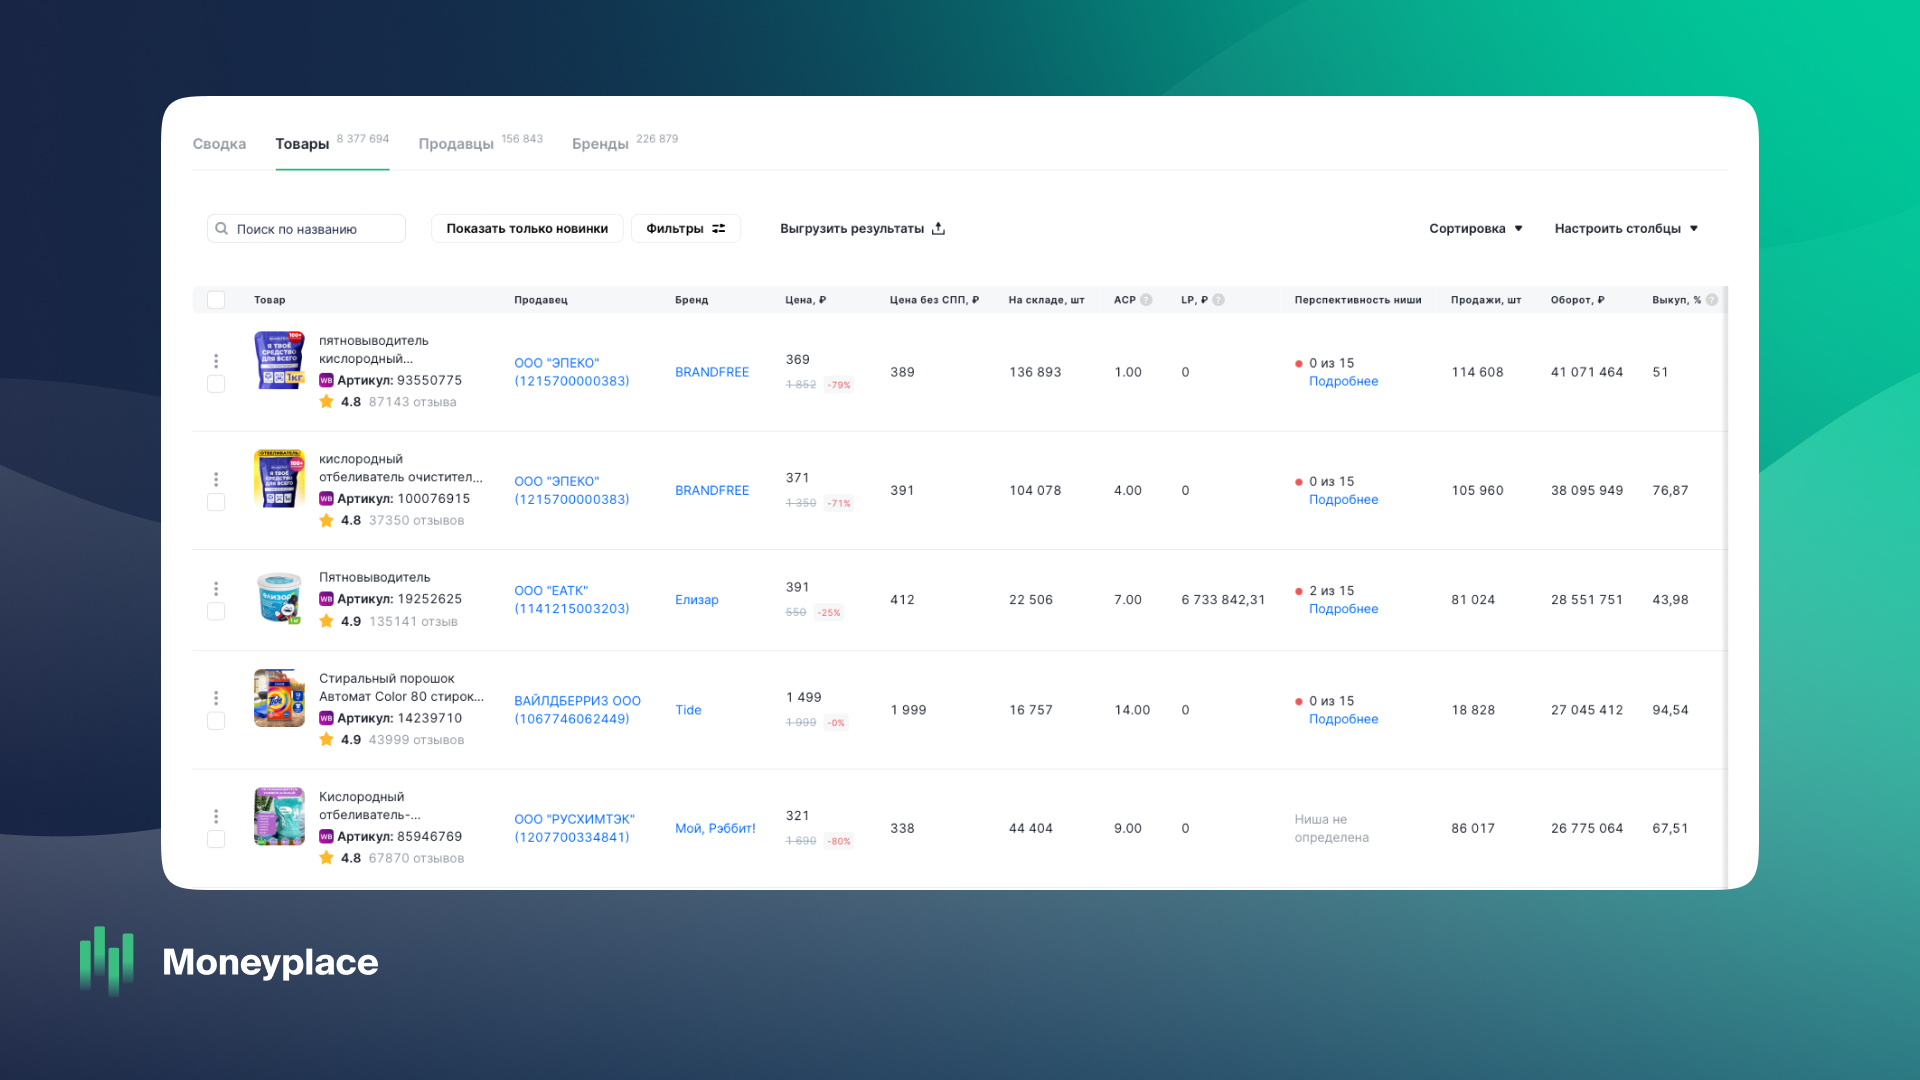Check the box for Елизар пятновыводитель row

tap(216, 612)
